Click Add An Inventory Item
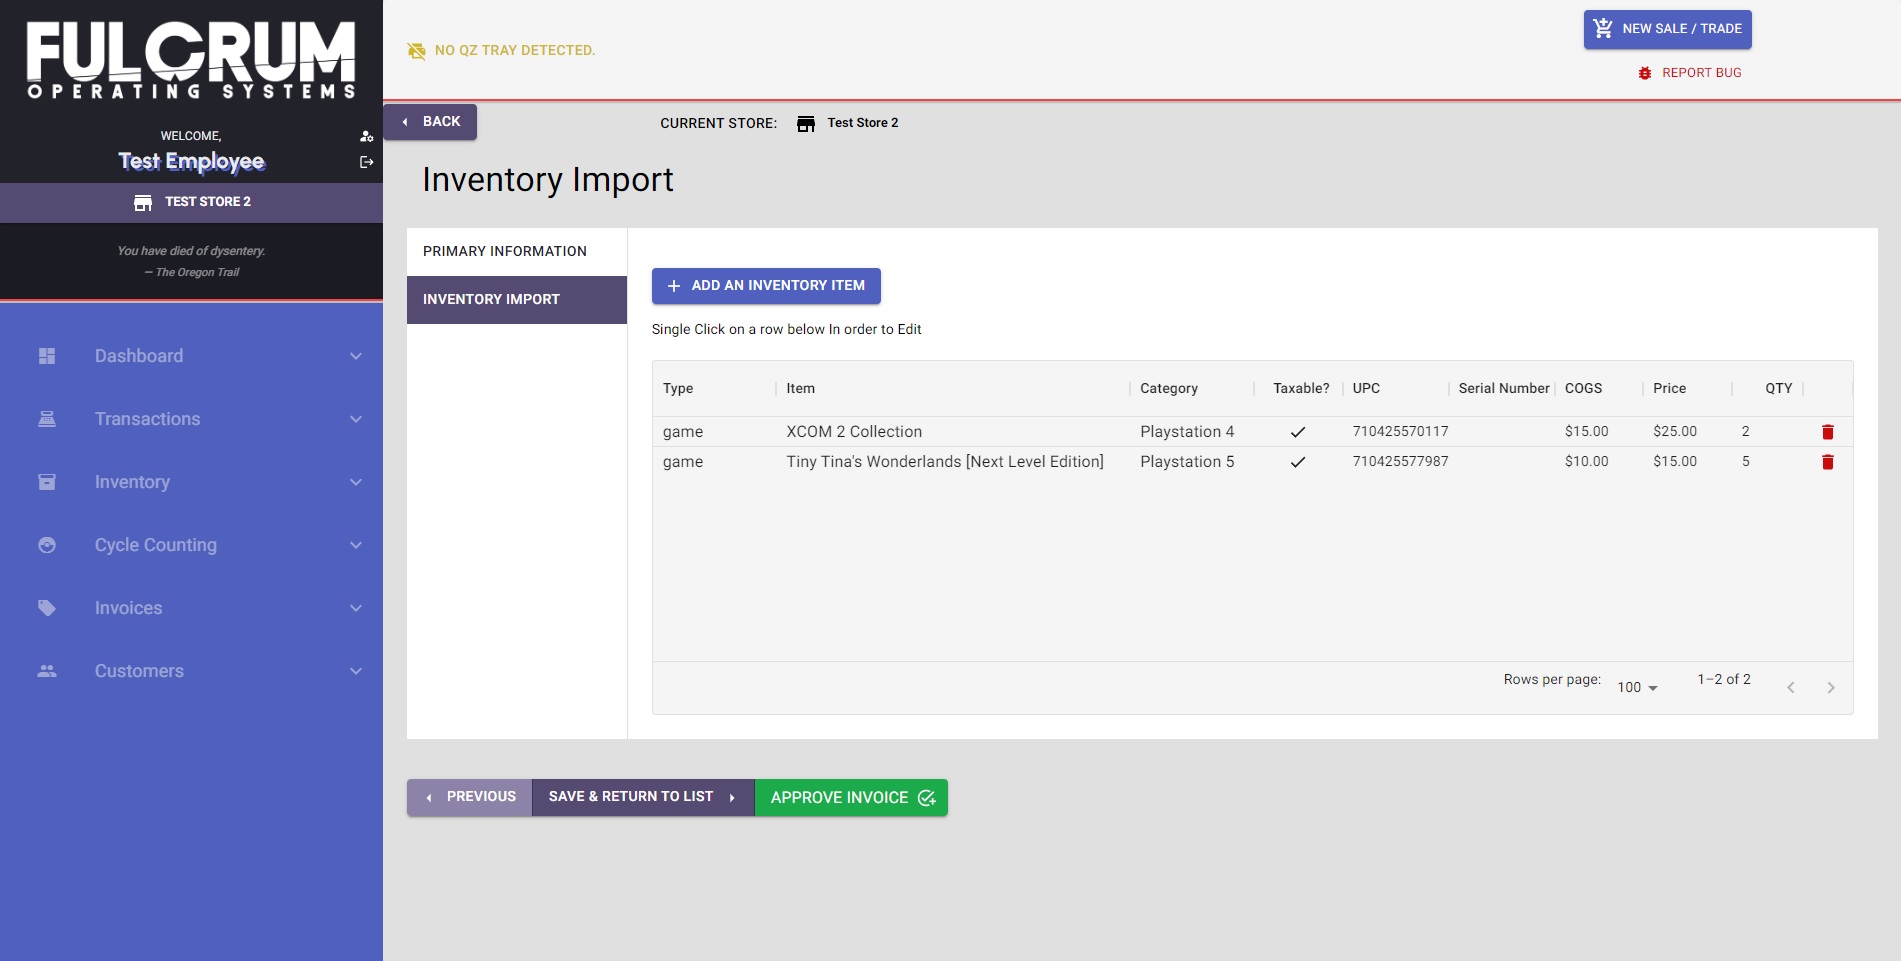Image resolution: width=1901 pixels, height=961 pixels. (x=766, y=286)
